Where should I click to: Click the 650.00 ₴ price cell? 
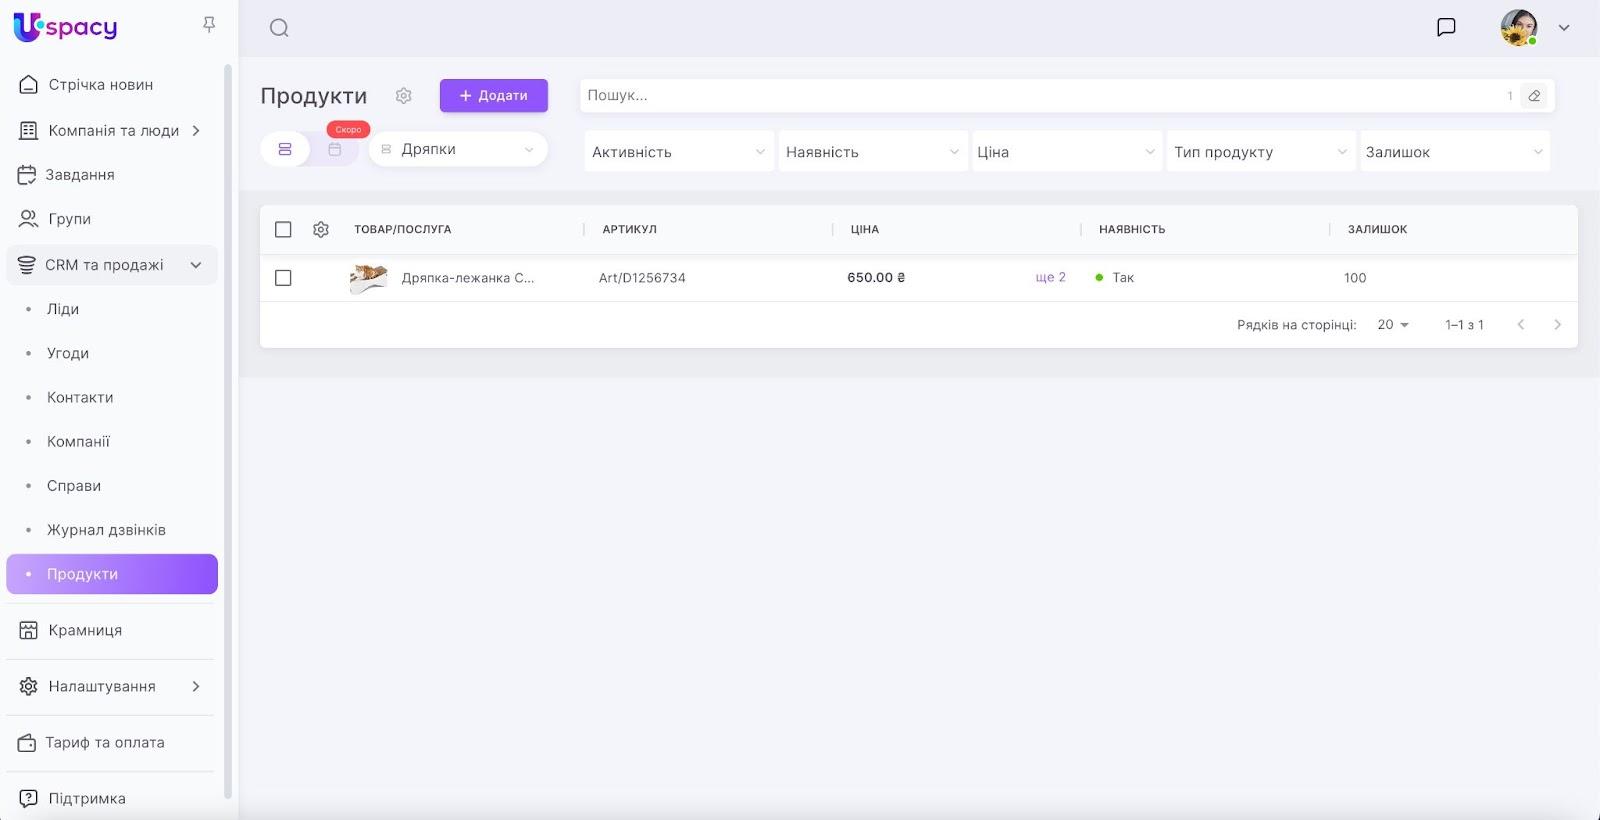click(x=876, y=278)
